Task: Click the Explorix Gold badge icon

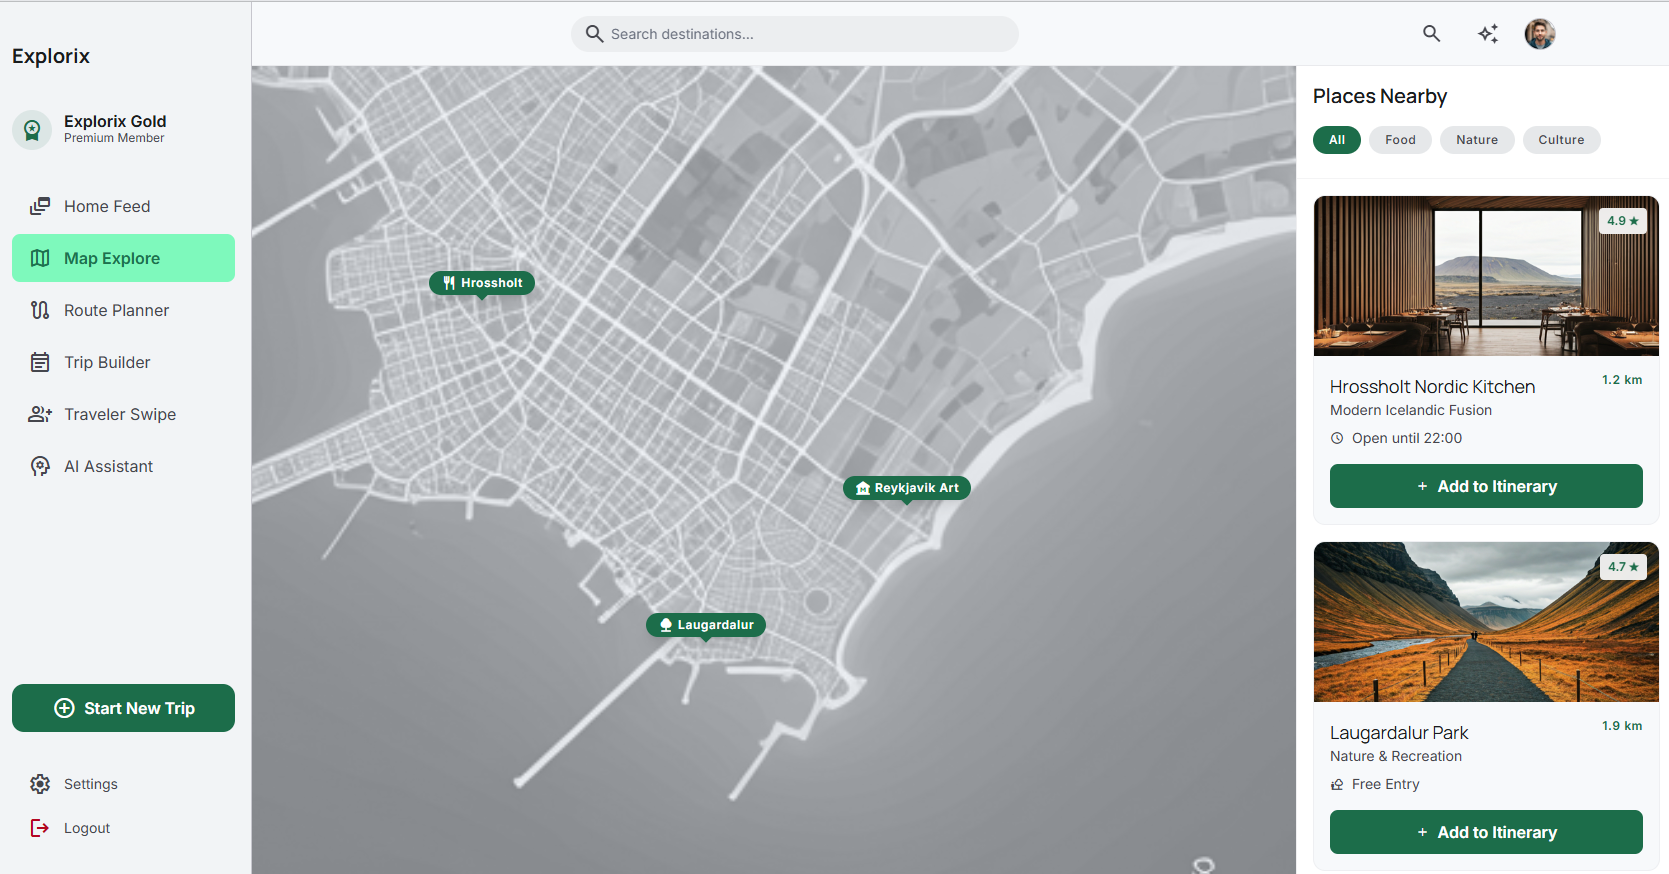Action: tap(32, 130)
